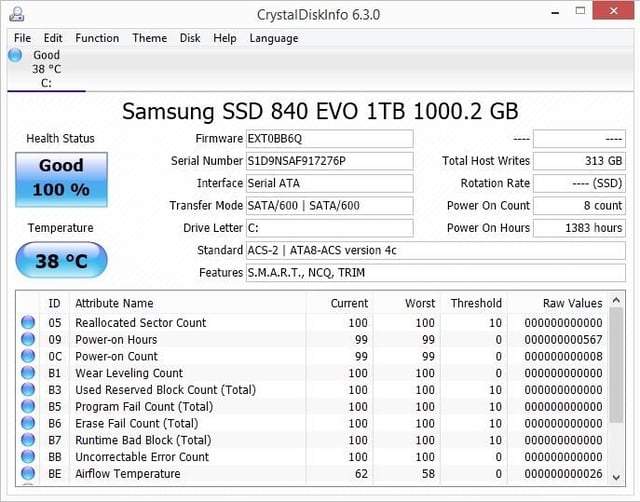Viewport: 640px width, 502px height.
Task: Click Samsung SSD 840 EVO 1TB title
Action: coord(320,111)
